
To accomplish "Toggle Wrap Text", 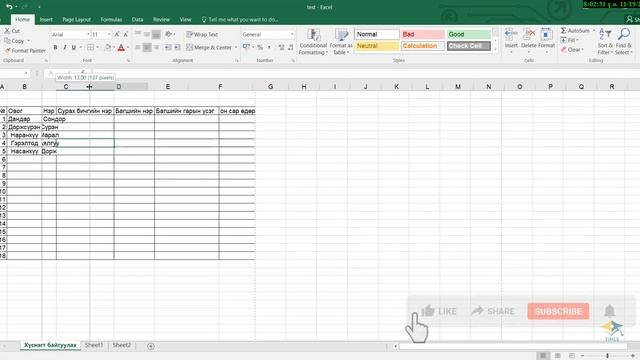I will (x=202, y=35).
